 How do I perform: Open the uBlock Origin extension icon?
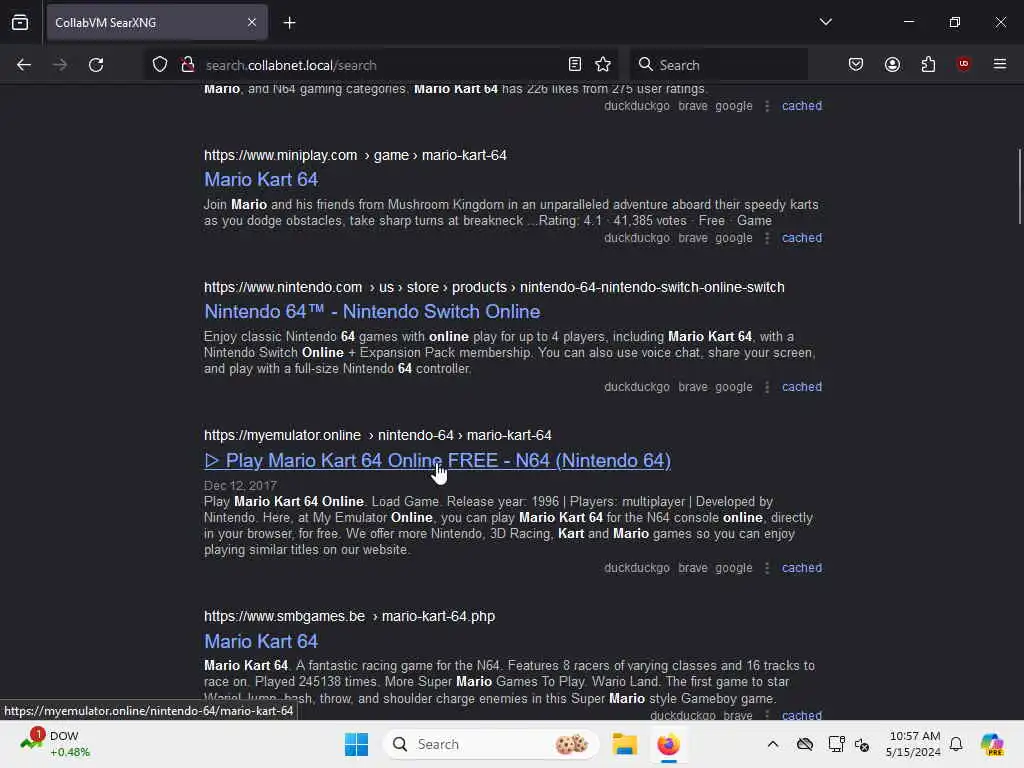point(963,63)
